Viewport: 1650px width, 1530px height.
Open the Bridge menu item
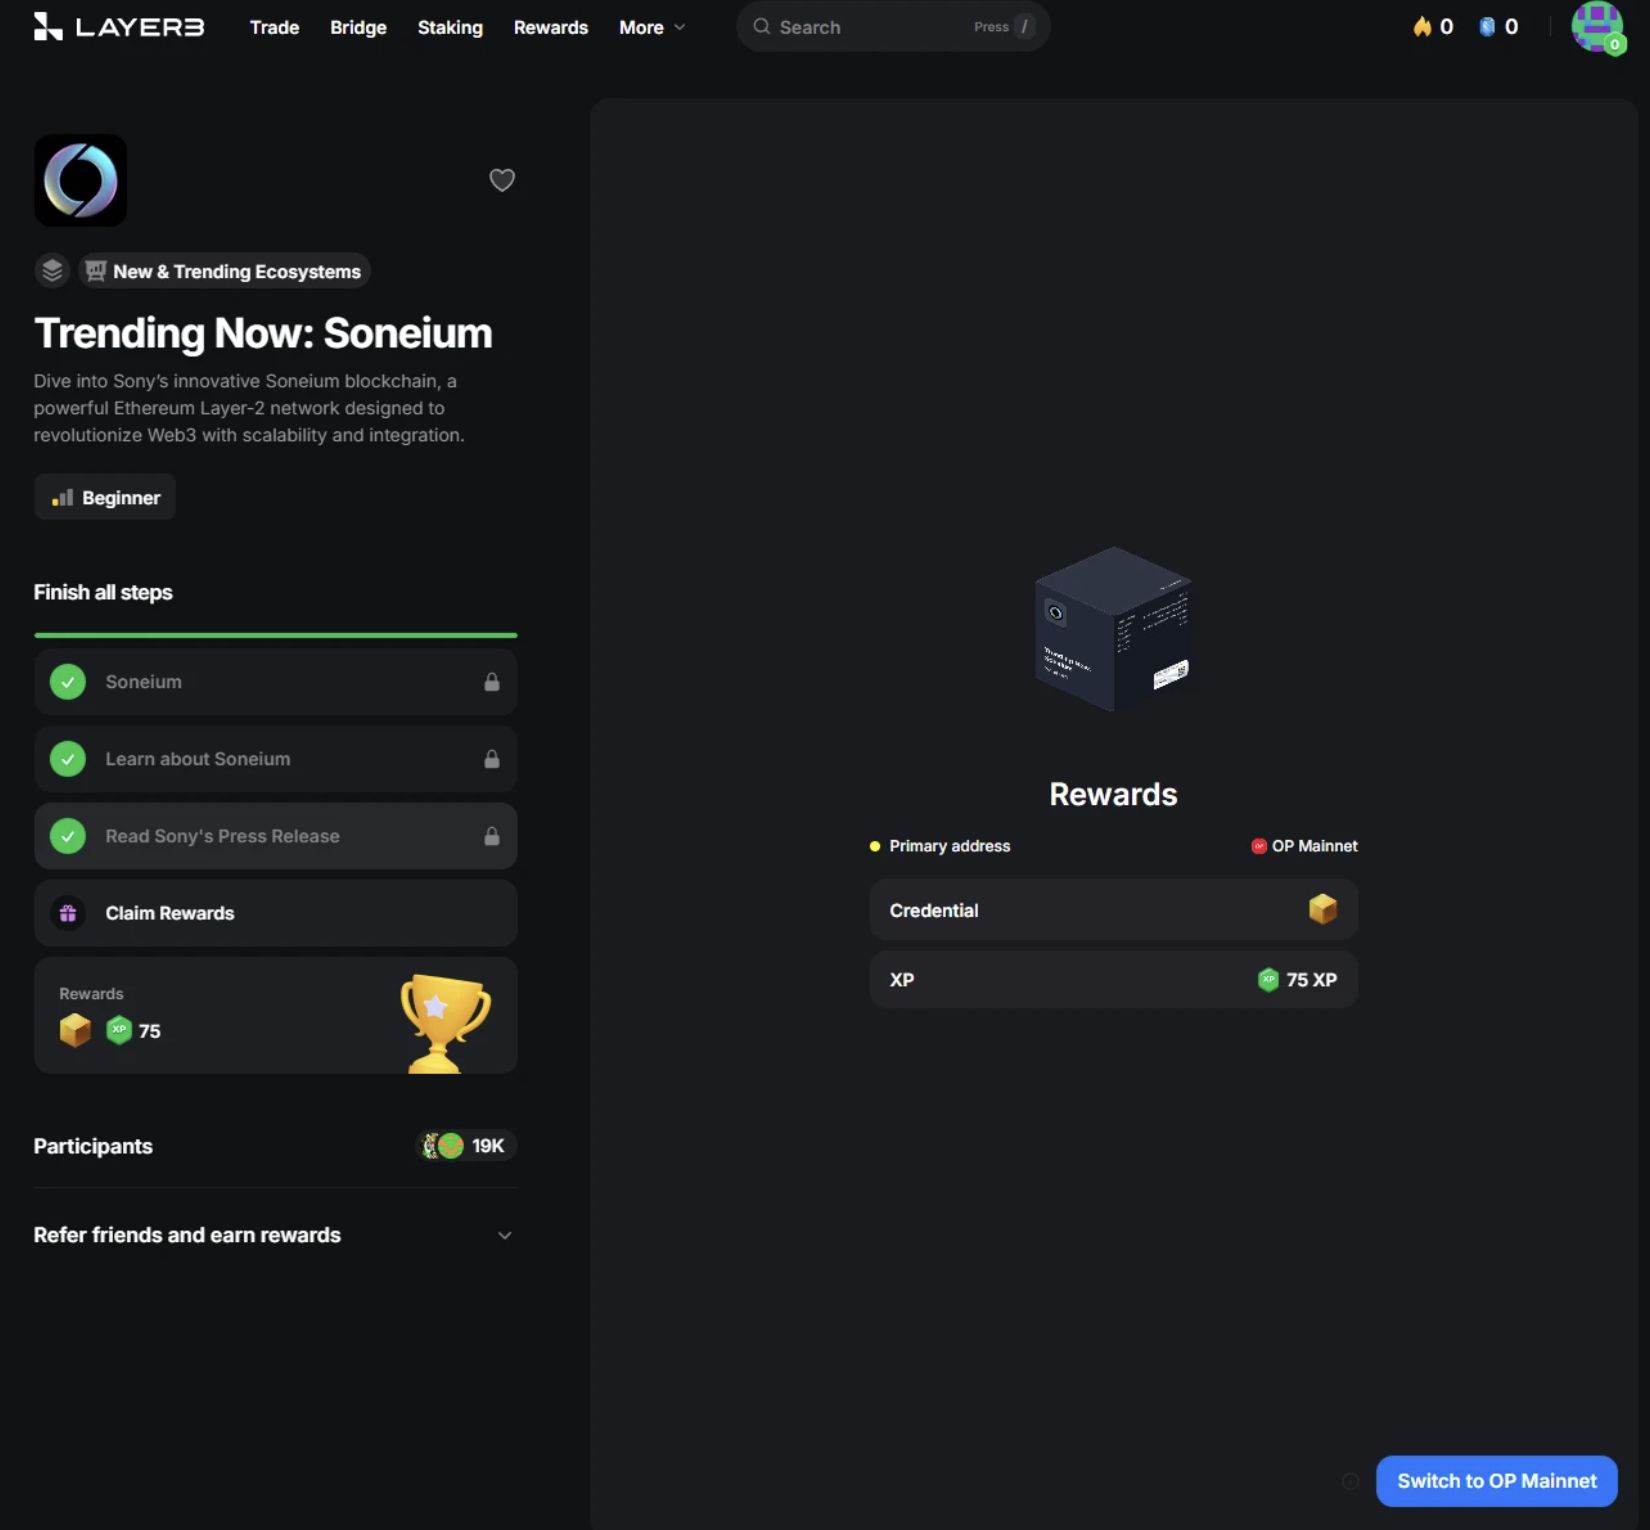358,27
